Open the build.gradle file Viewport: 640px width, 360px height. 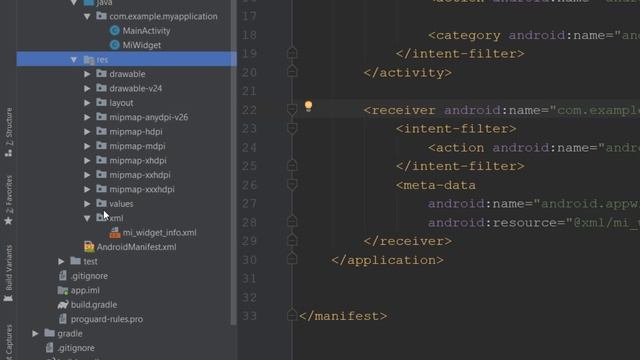94,304
